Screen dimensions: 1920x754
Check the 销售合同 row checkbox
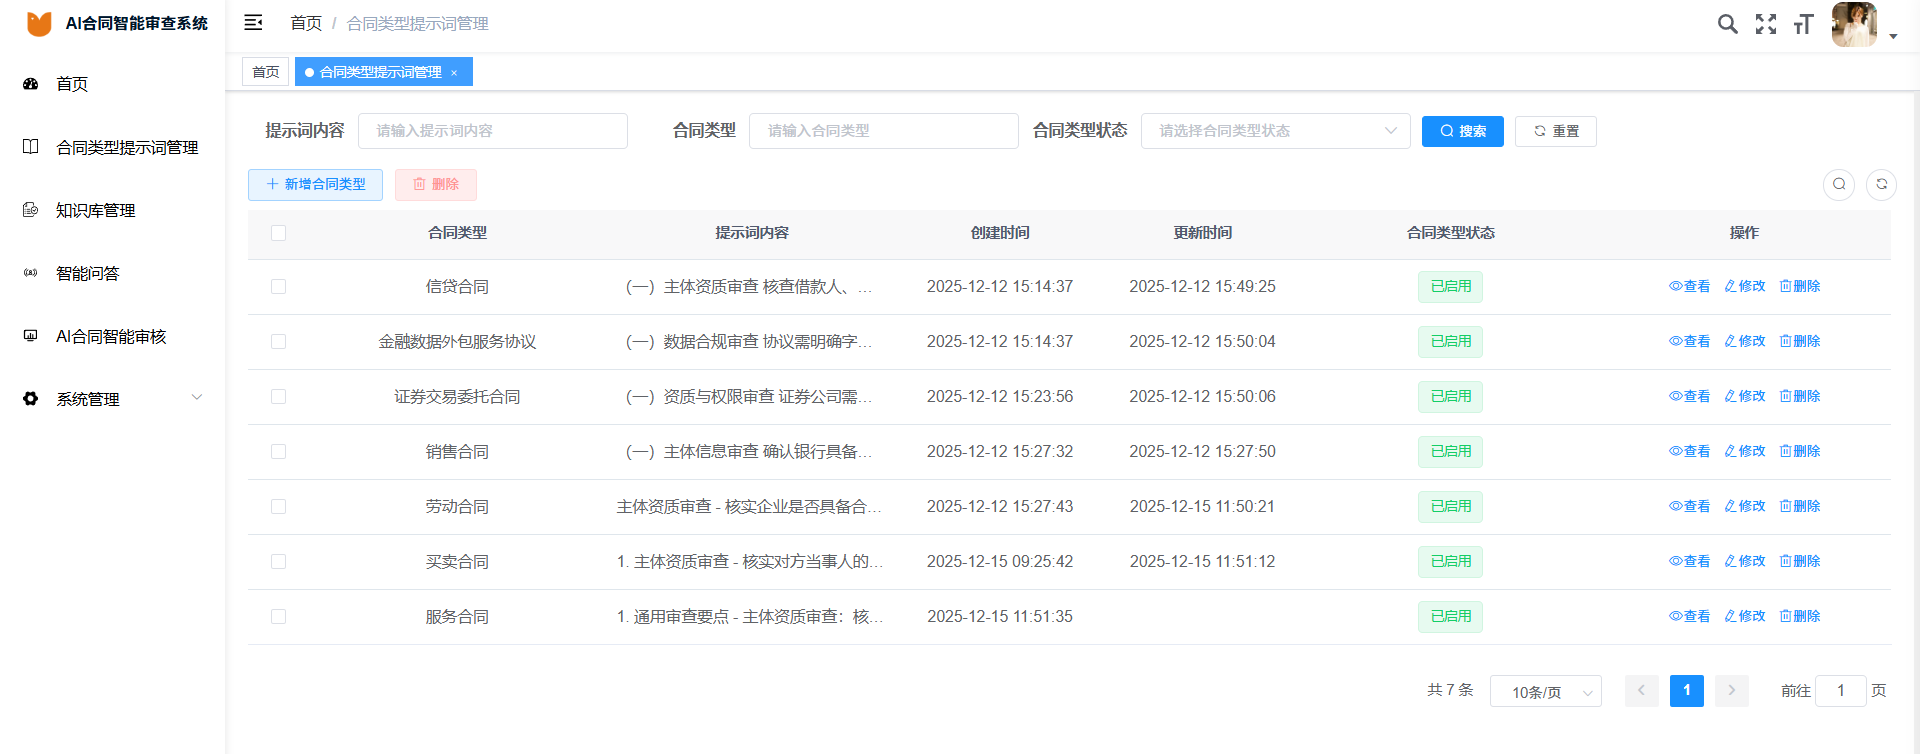click(x=278, y=452)
